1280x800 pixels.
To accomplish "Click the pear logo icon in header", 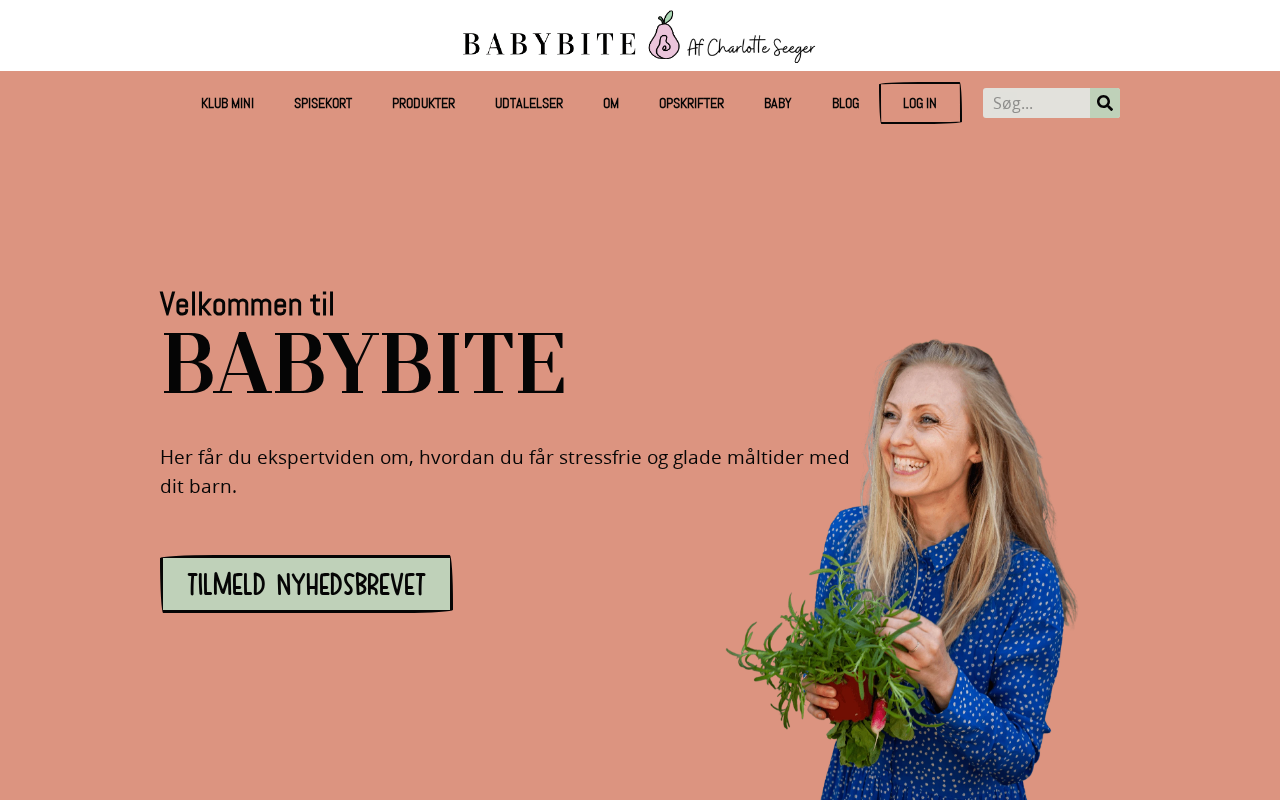I will click(664, 36).
